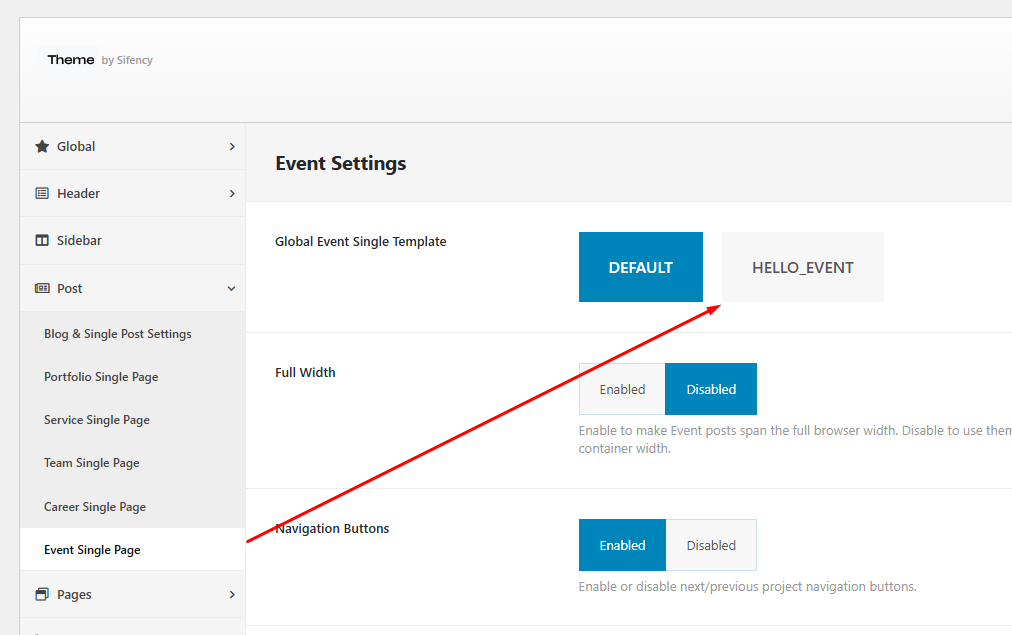Screen dimensions: 1012x635
Task: Open Team Single Page settings
Action: (x=92, y=463)
